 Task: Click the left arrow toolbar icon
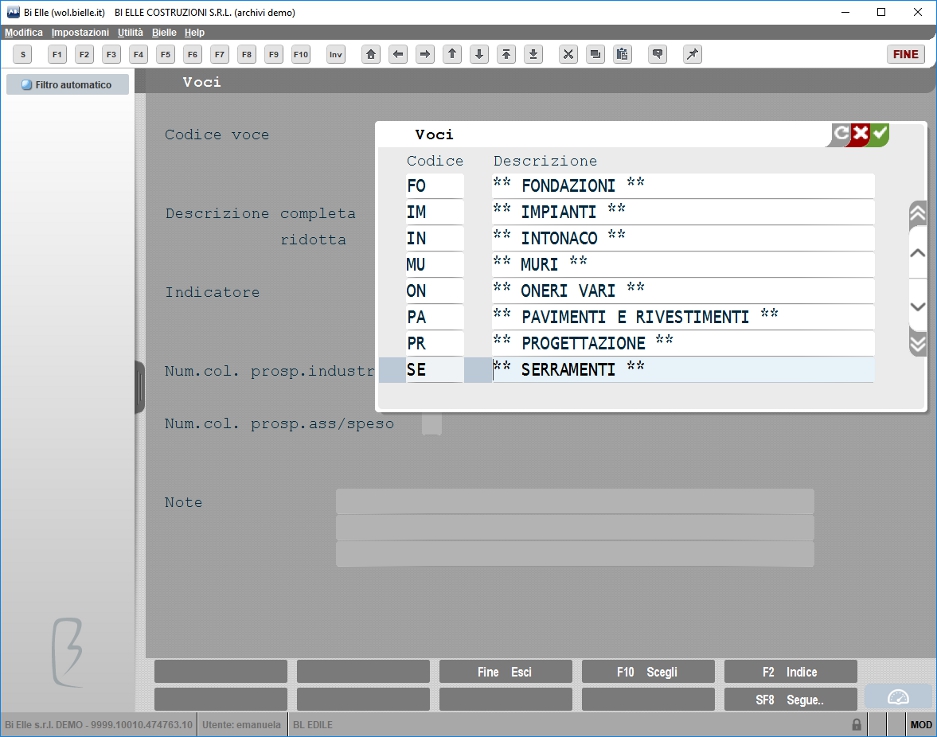coord(398,54)
